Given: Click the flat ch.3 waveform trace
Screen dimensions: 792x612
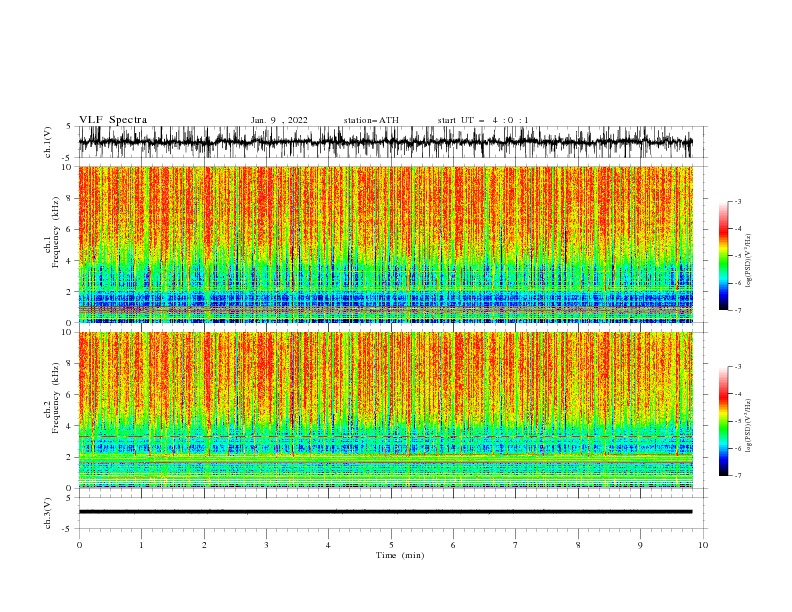Looking at the screenshot, I should 385,512.
